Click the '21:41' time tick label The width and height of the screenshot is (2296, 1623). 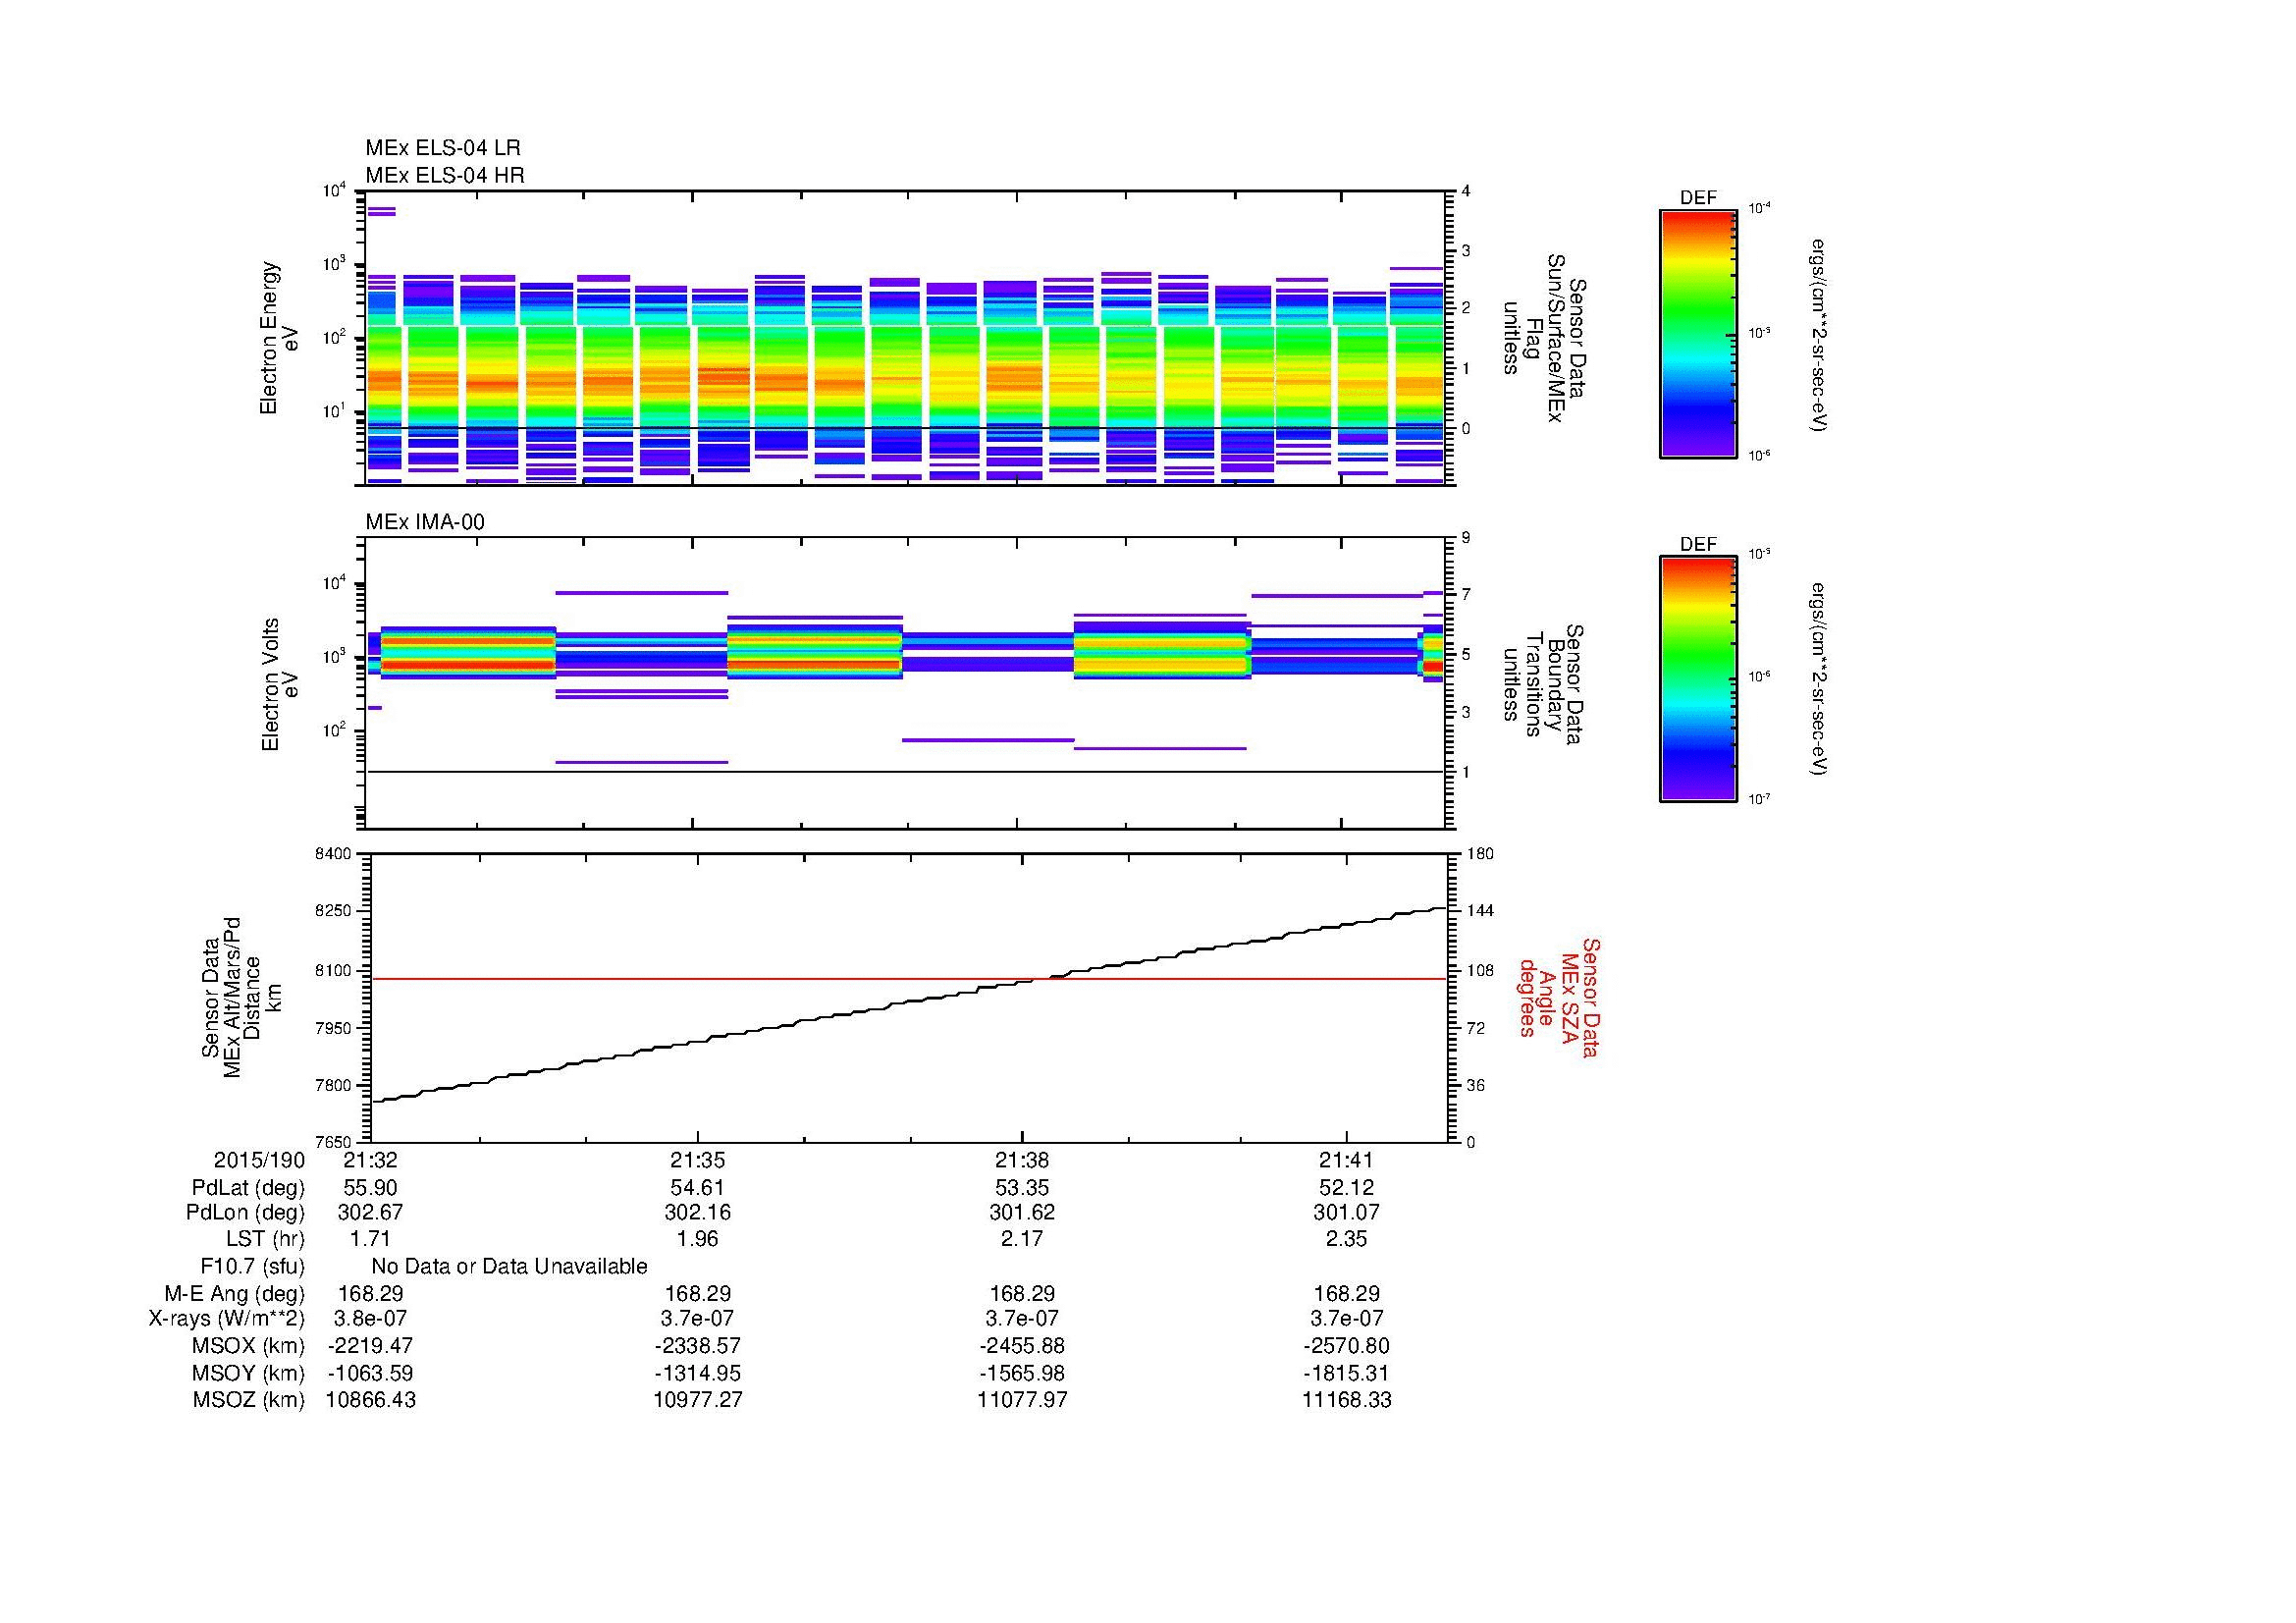click(1347, 1161)
